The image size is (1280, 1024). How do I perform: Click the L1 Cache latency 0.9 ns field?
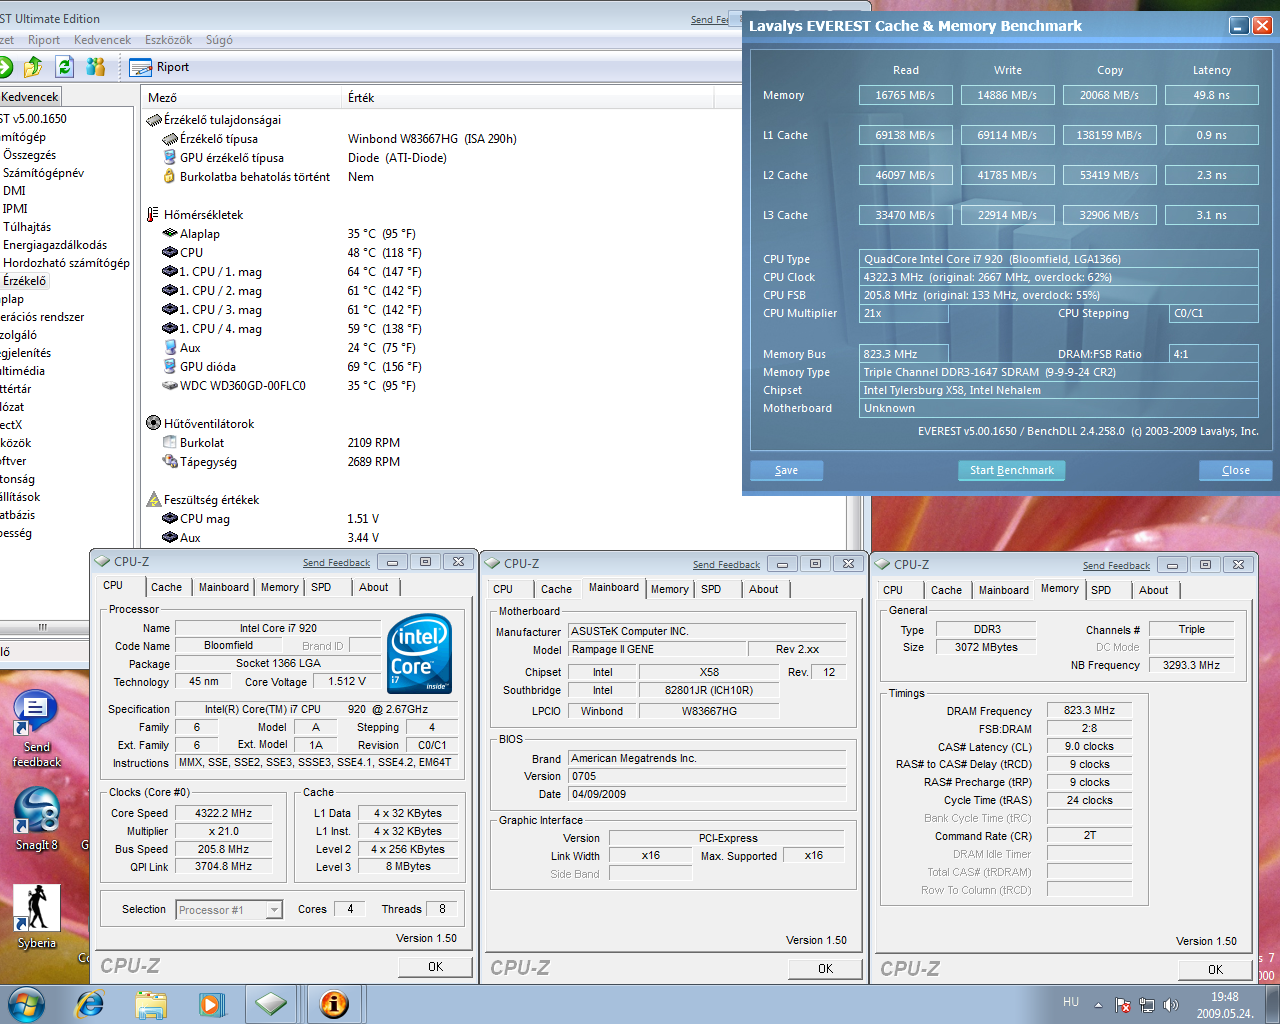click(1211, 135)
